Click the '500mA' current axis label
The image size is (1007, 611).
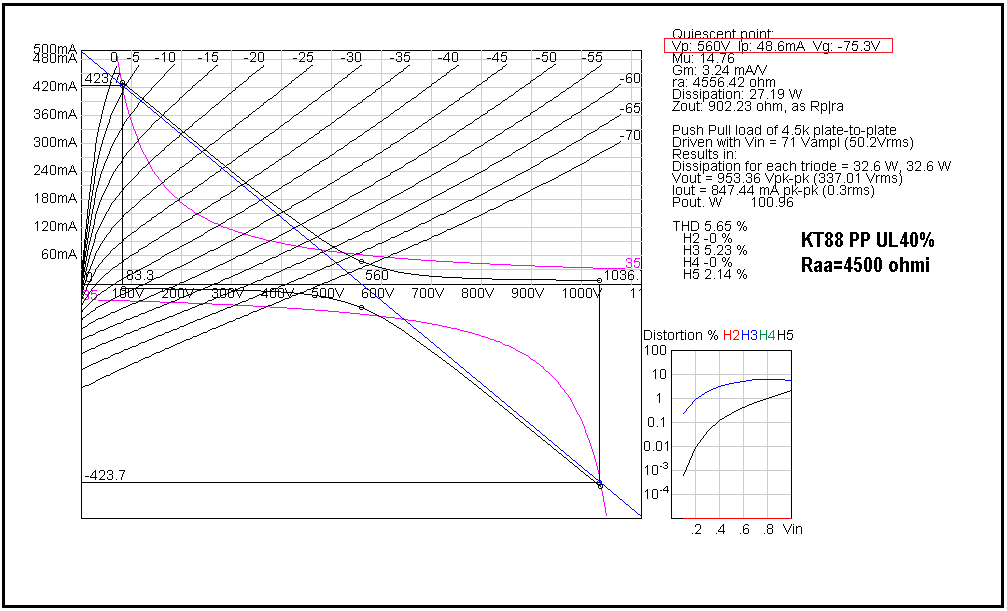[x=56, y=49]
